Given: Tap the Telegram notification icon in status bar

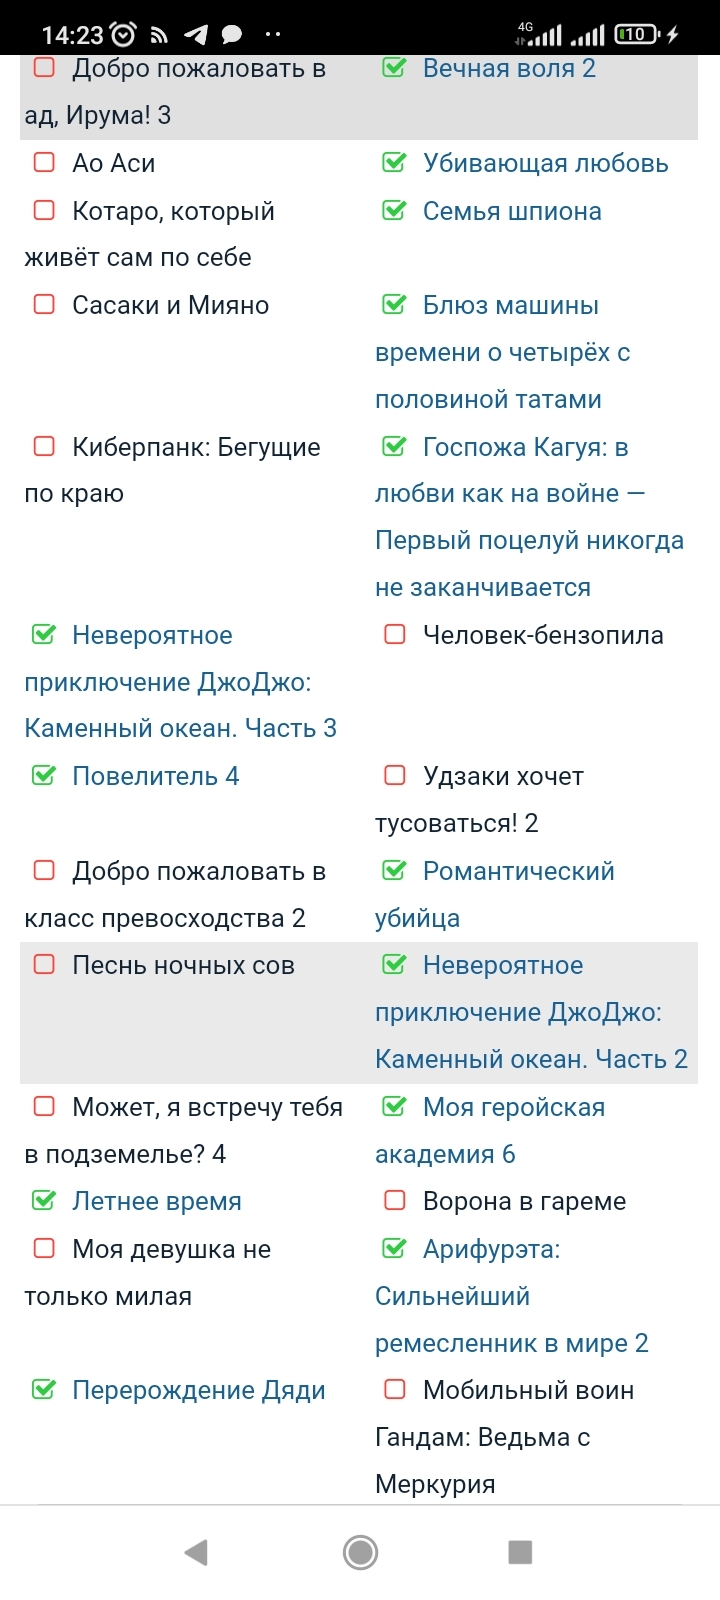Looking at the screenshot, I should [196, 35].
